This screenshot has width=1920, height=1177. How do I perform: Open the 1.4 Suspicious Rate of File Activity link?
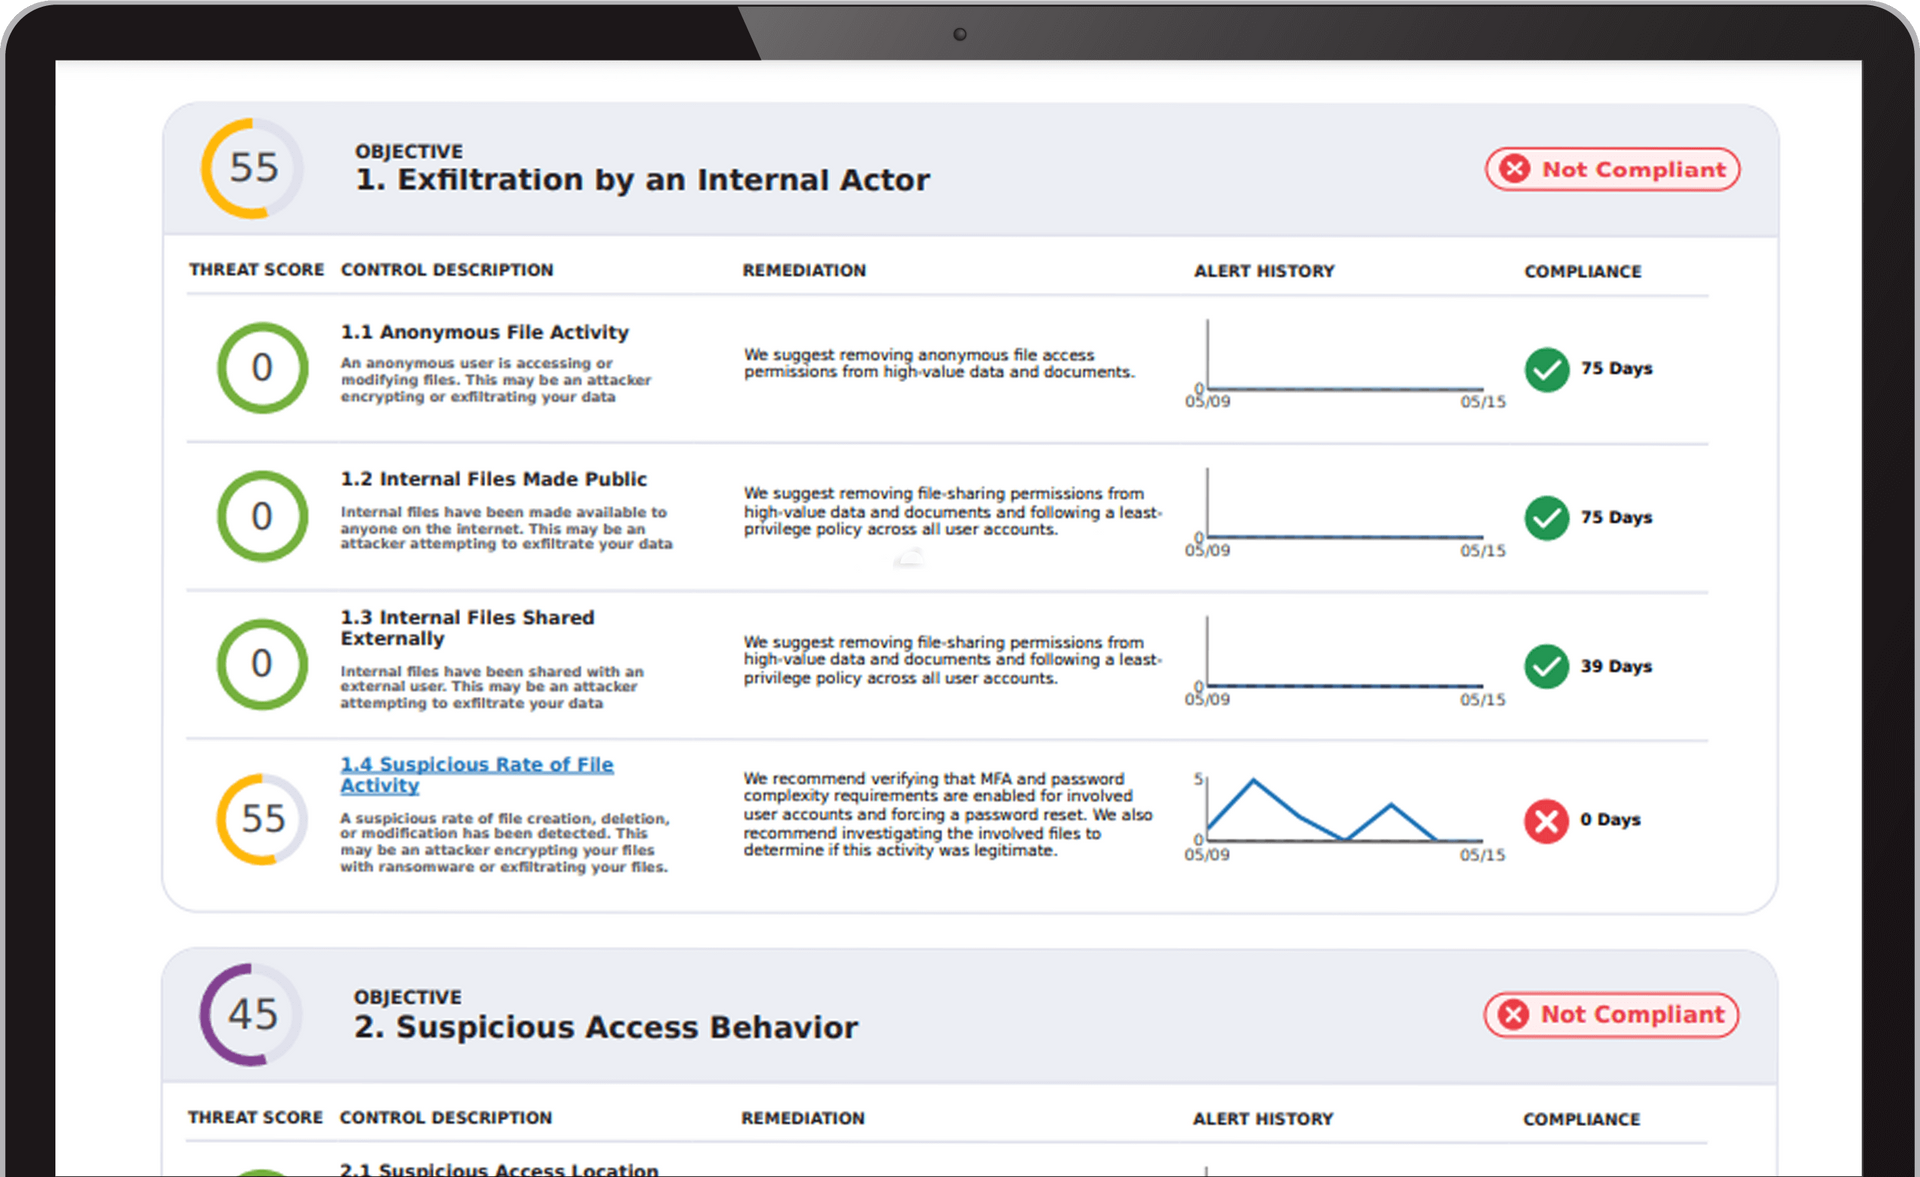476,775
